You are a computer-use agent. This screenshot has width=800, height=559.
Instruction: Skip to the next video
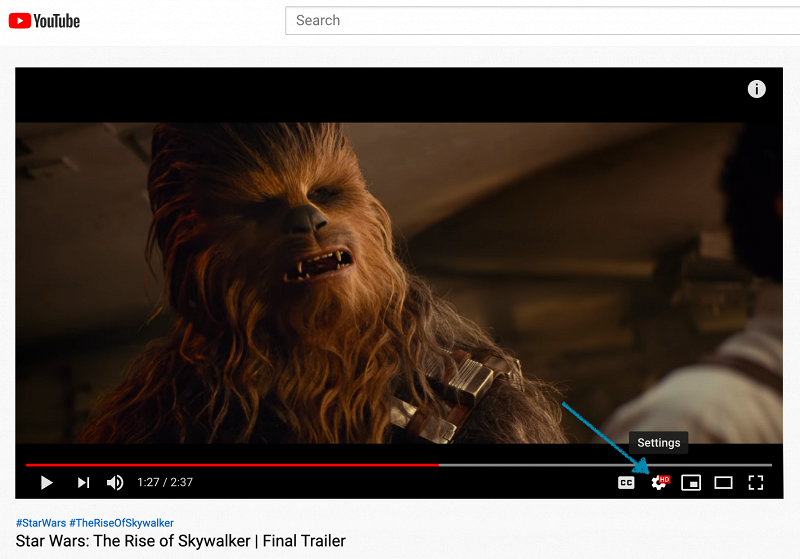coord(83,482)
